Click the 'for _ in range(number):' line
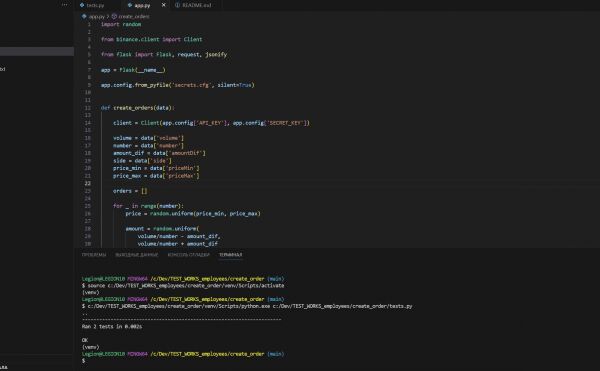The height and width of the screenshot is (371, 600). (x=148, y=206)
